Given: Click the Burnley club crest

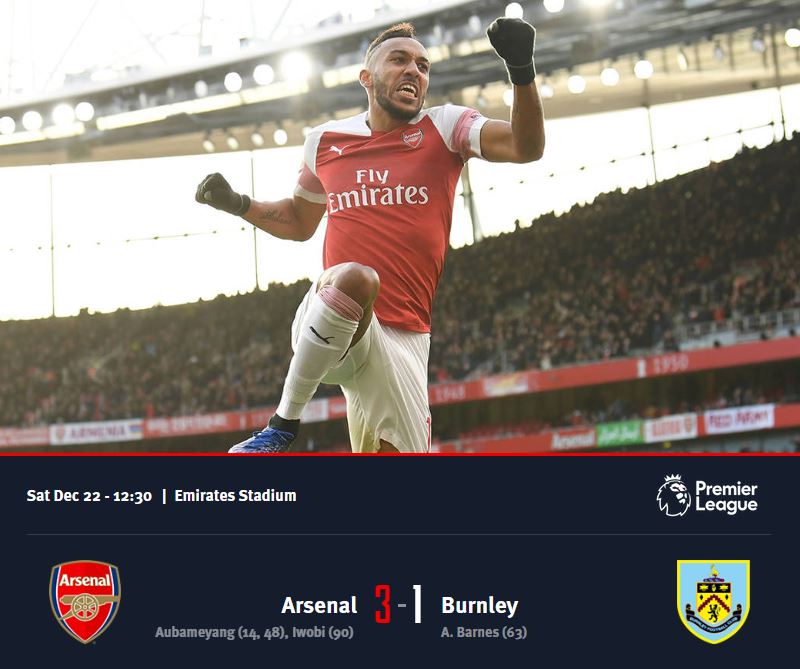Looking at the screenshot, I should pyautogui.click(x=713, y=602).
